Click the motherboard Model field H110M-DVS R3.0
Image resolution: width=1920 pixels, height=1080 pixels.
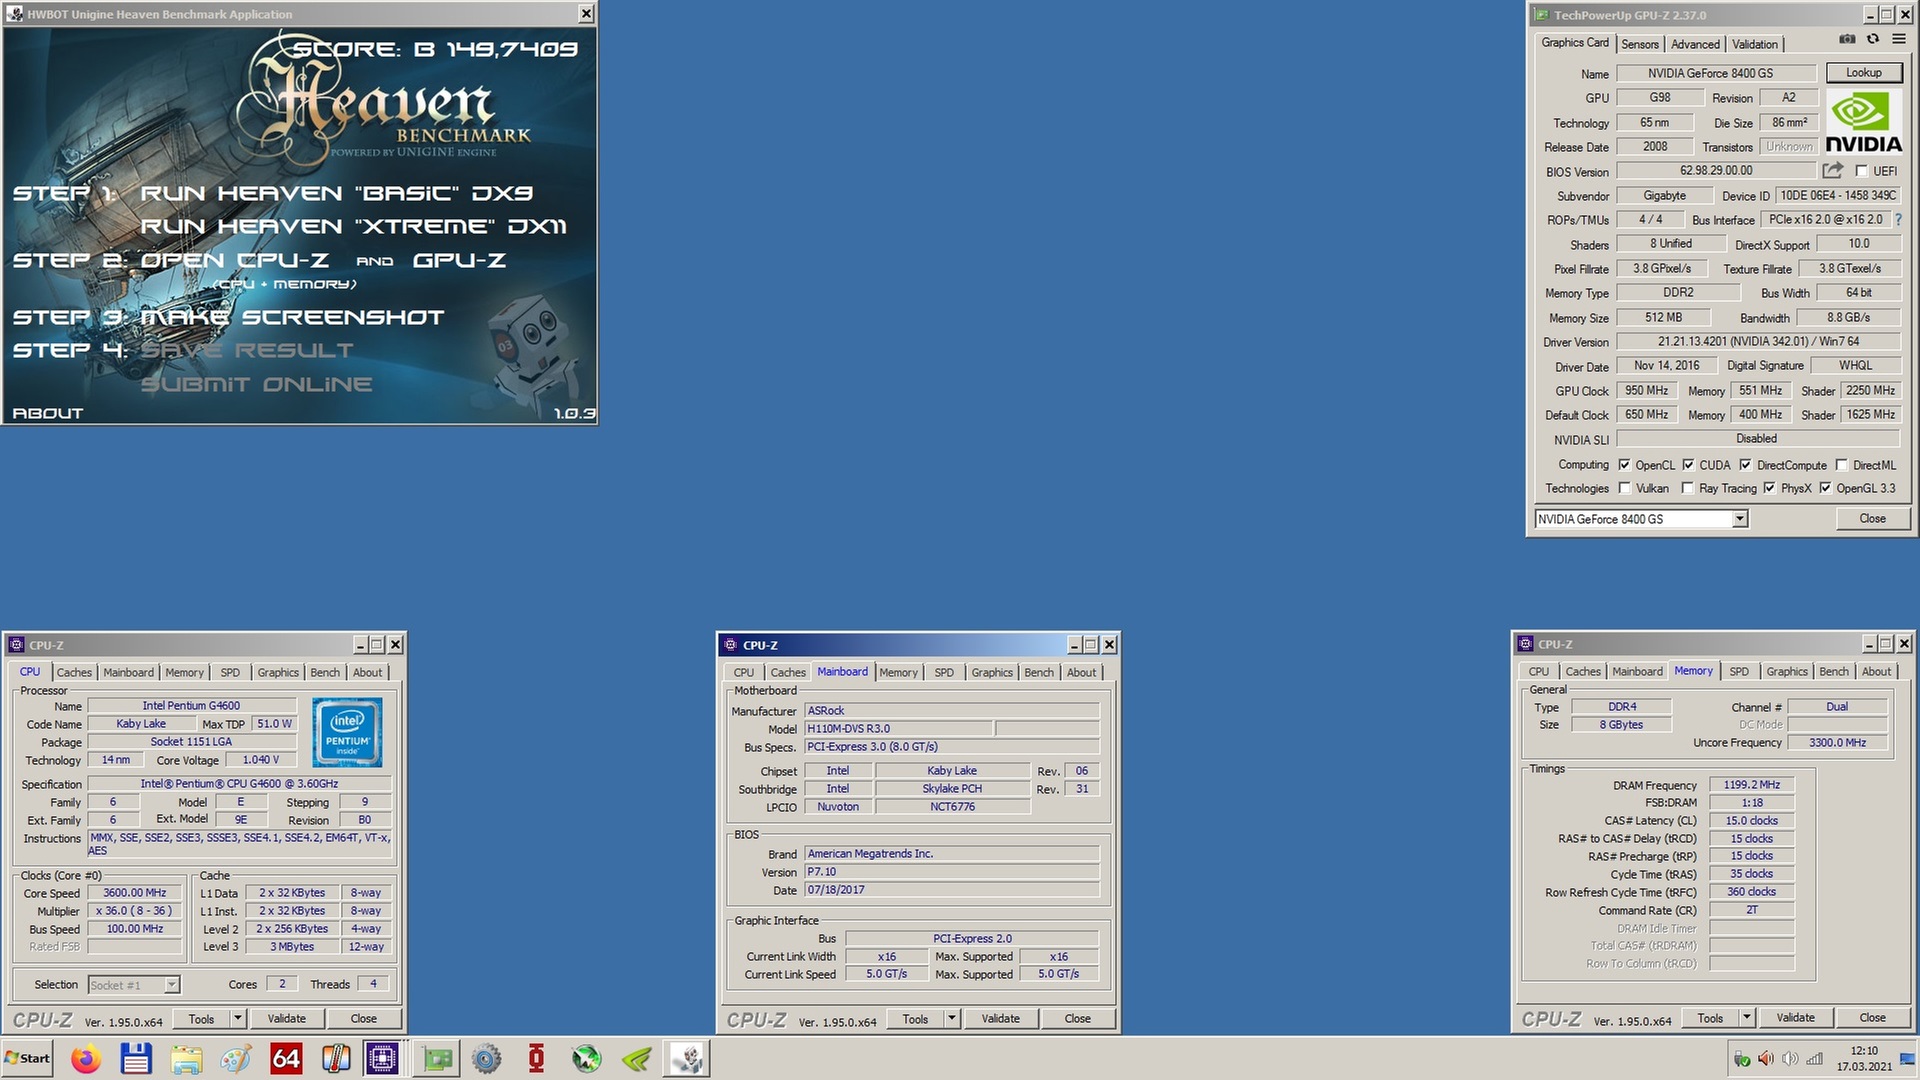tap(898, 729)
